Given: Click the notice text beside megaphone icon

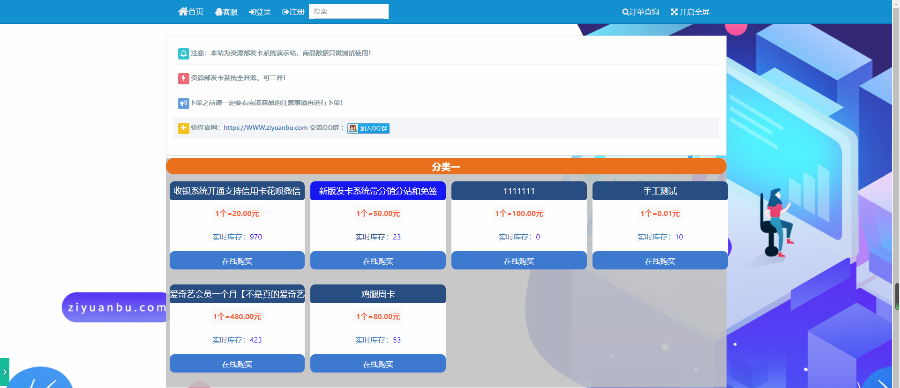Looking at the screenshot, I should click(x=267, y=103).
